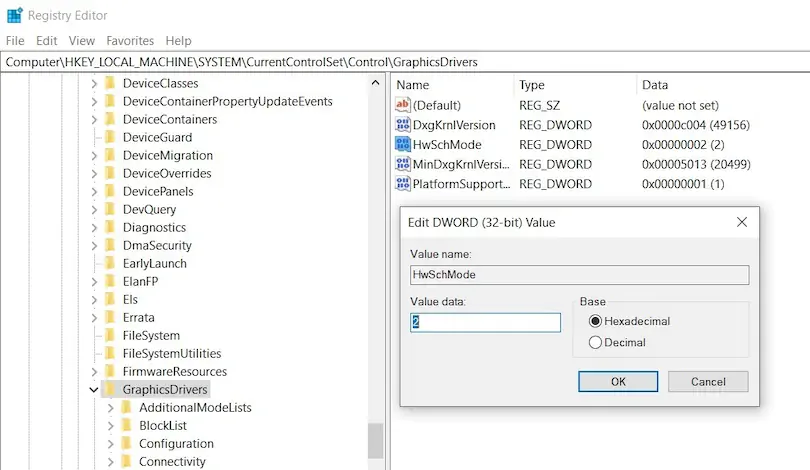Image resolution: width=810 pixels, height=470 pixels.
Task: Click the MinDxgKrnlVersi... DWORD icon
Action: coord(402,164)
